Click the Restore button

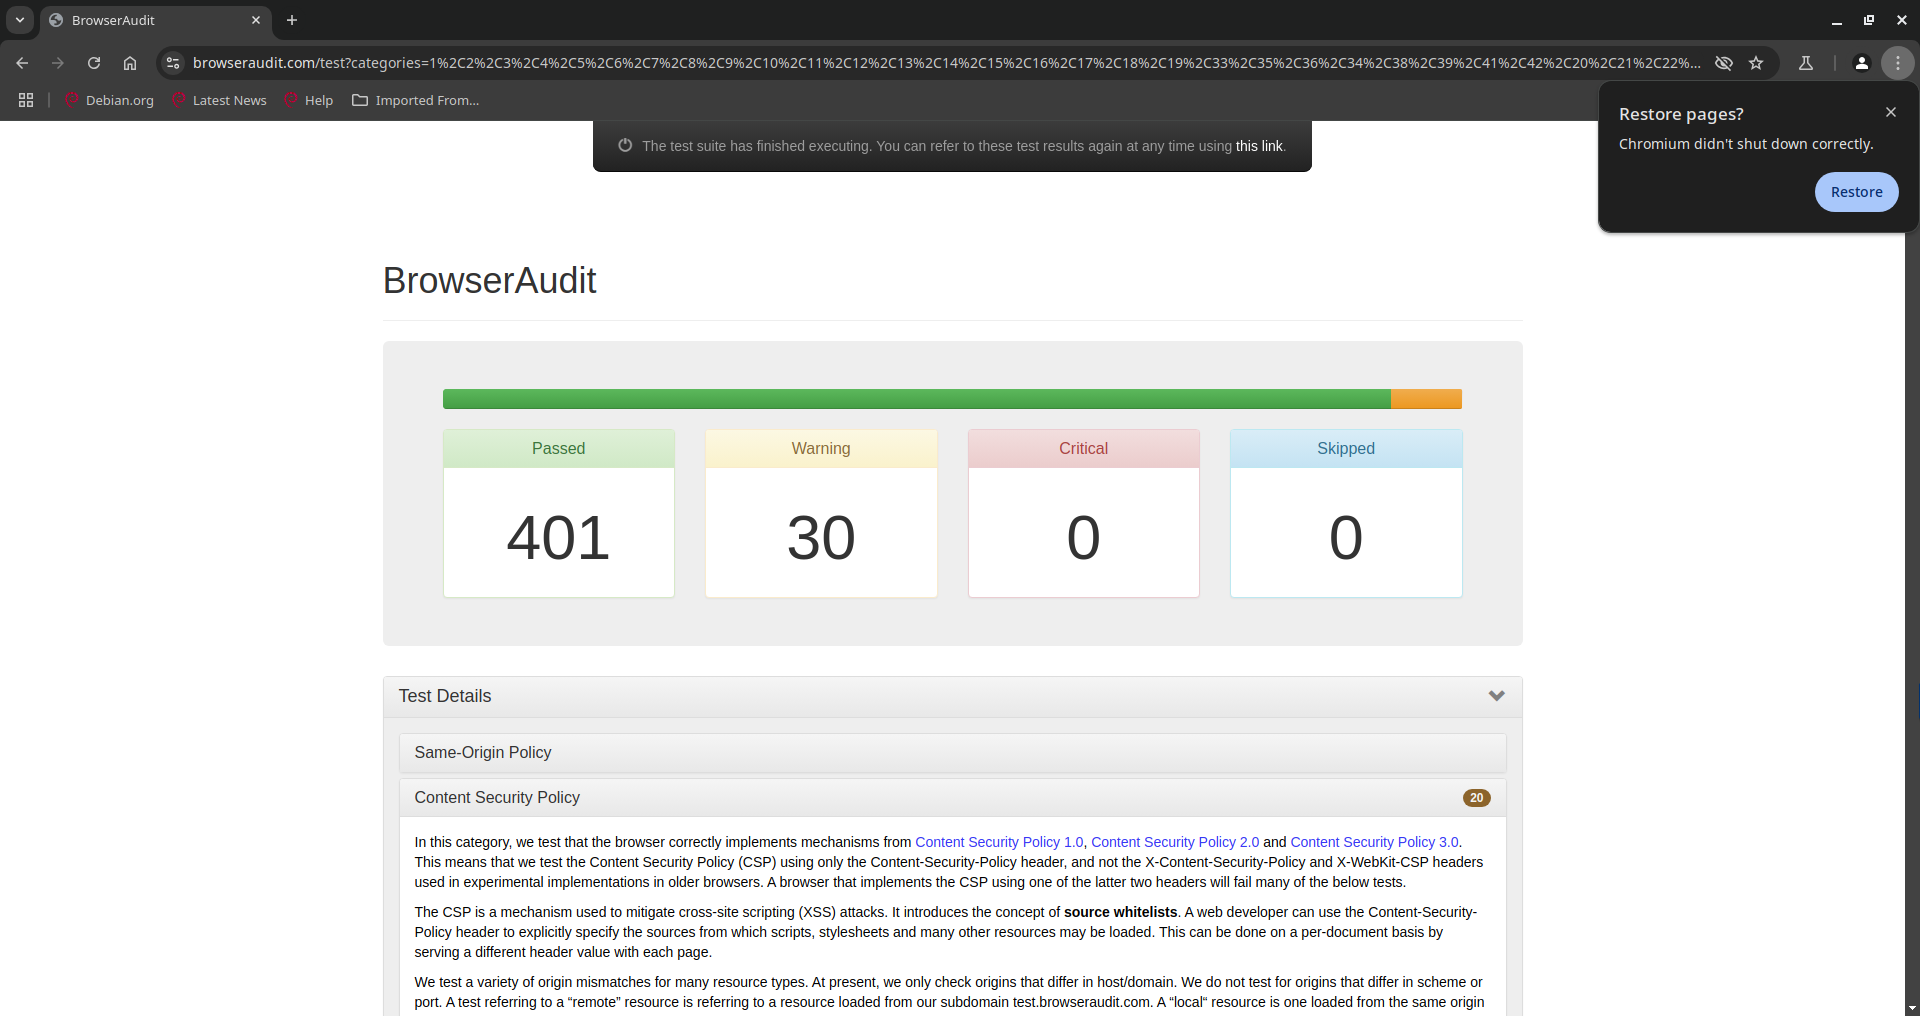click(1857, 192)
